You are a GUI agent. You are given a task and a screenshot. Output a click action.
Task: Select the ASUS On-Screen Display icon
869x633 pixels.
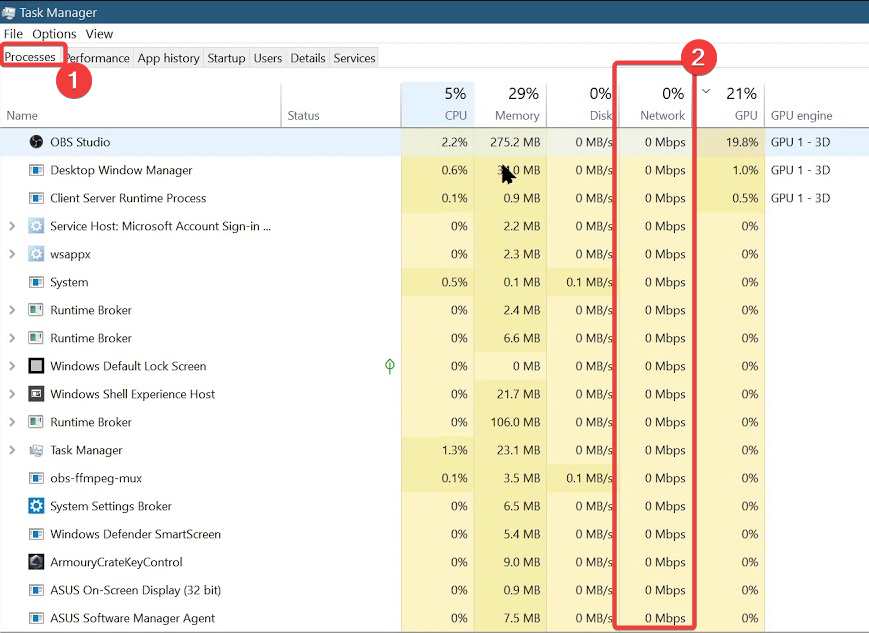[34, 590]
